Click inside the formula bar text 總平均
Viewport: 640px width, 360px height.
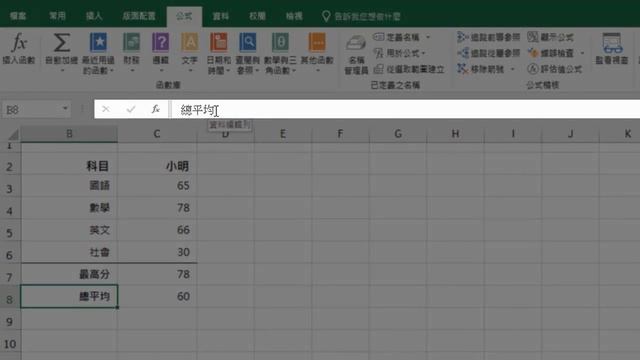click(198, 109)
